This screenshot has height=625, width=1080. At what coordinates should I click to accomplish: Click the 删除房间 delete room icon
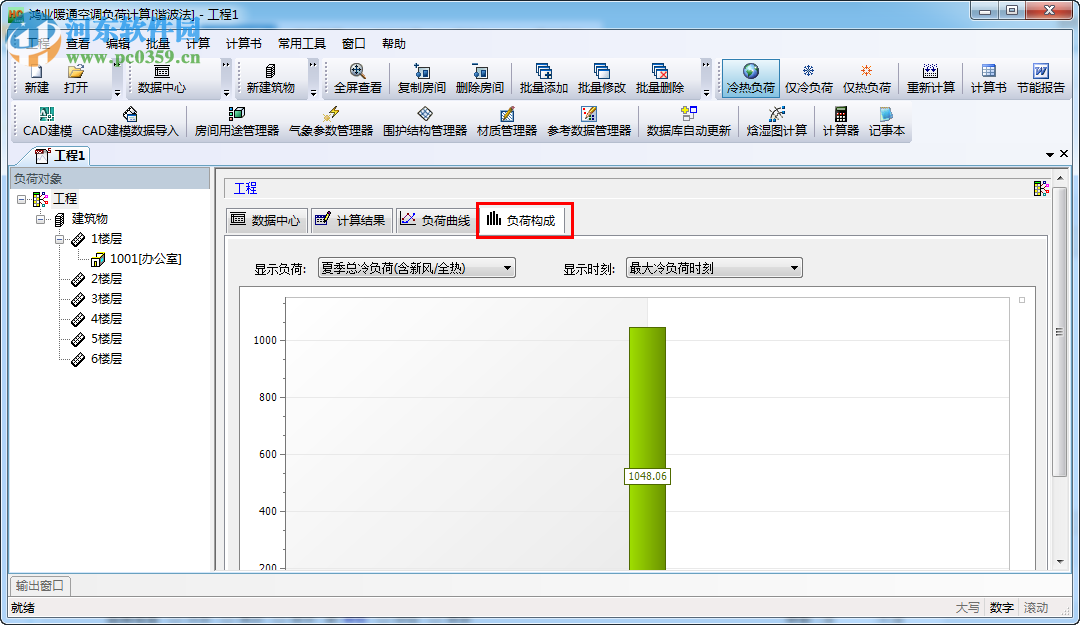[x=479, y=79]
